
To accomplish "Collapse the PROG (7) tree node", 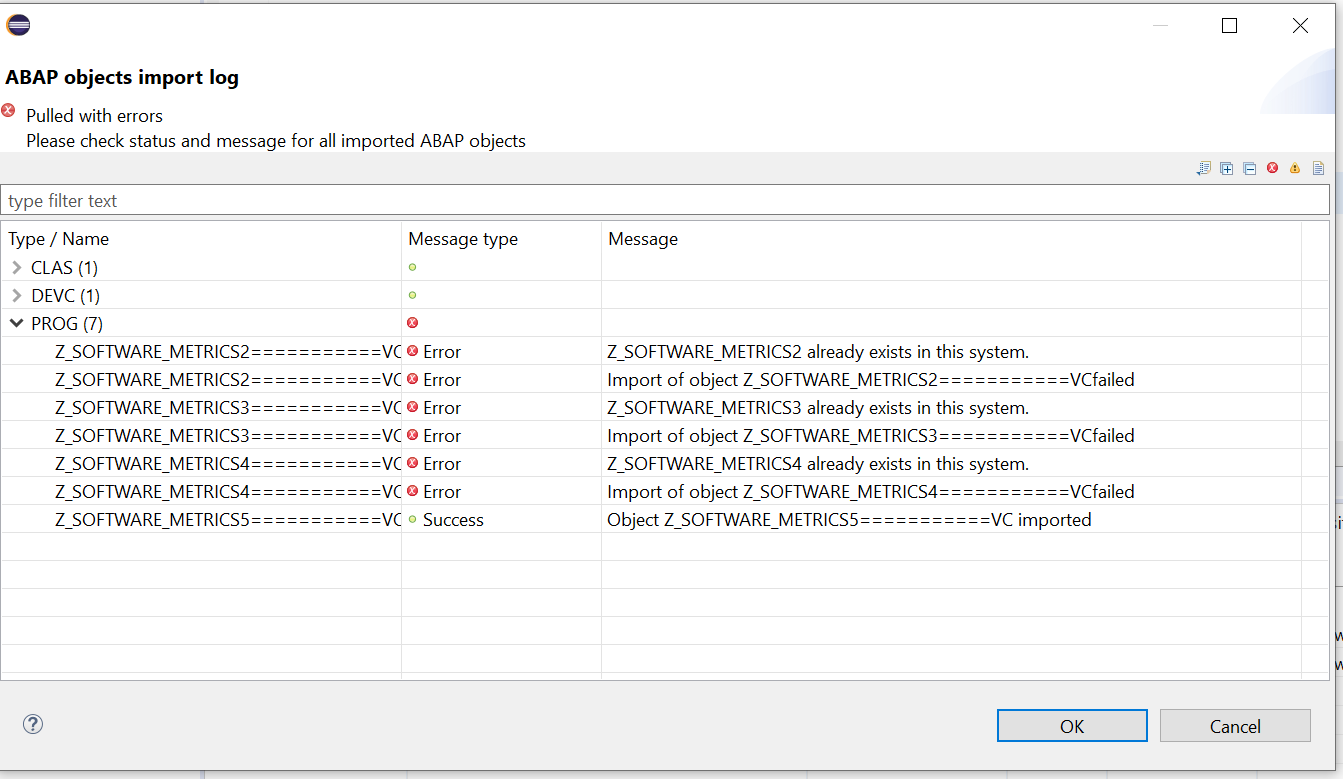I will pos(16,323).
